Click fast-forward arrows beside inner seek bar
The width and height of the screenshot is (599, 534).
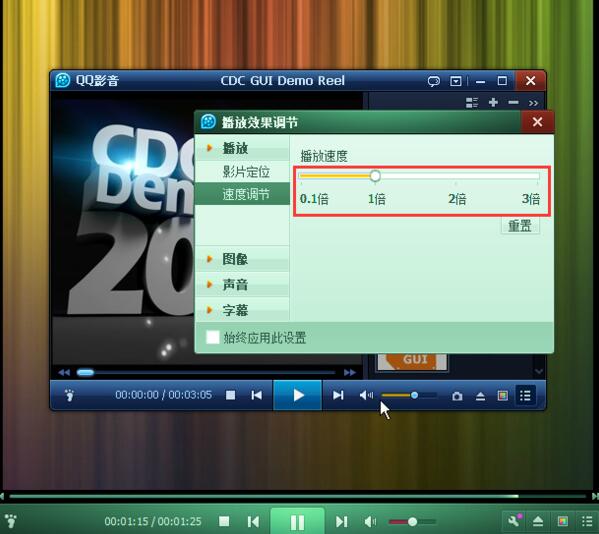tap(350, 372)
